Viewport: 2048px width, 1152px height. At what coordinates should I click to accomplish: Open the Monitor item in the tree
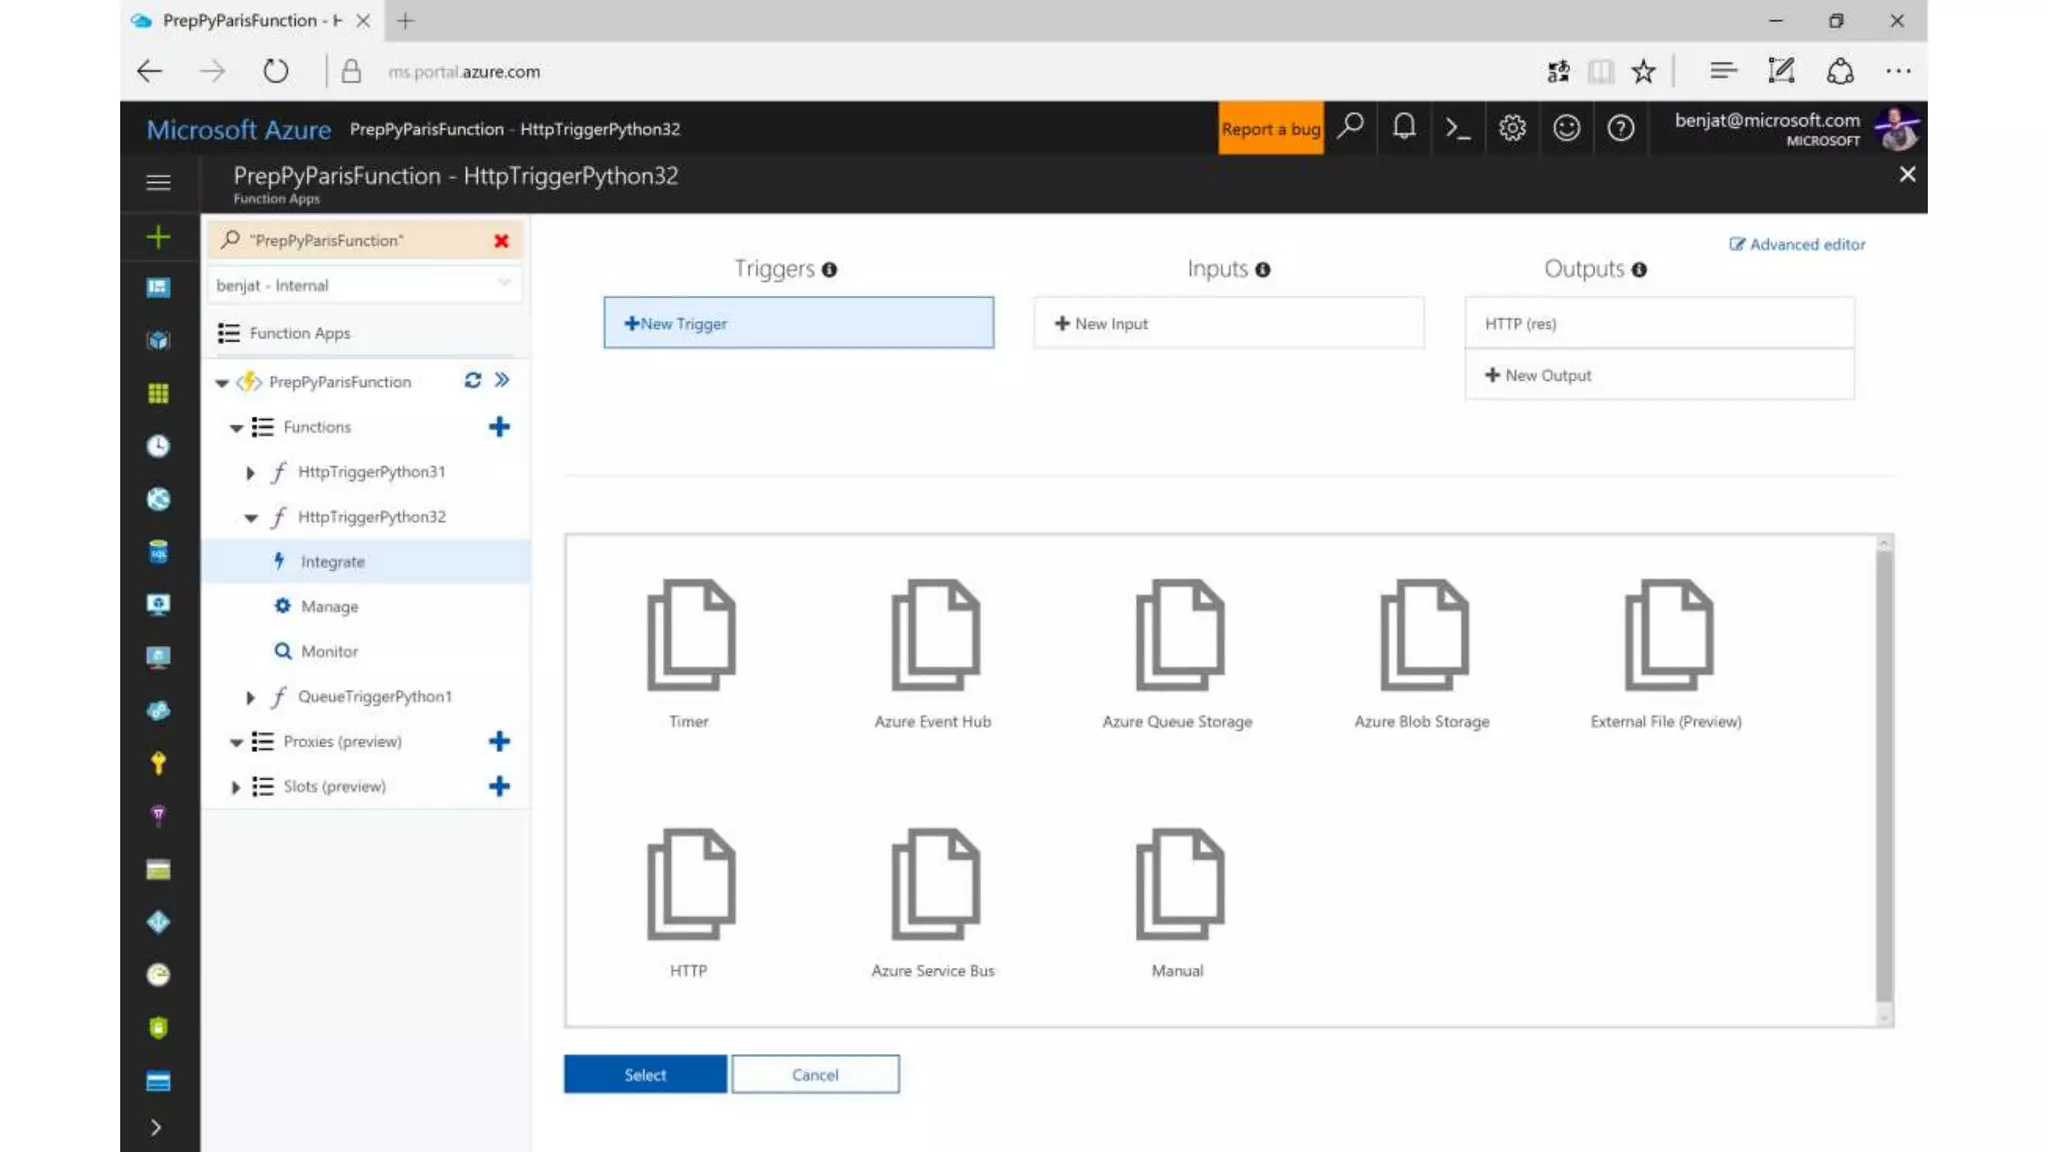[x=329, y=651]
